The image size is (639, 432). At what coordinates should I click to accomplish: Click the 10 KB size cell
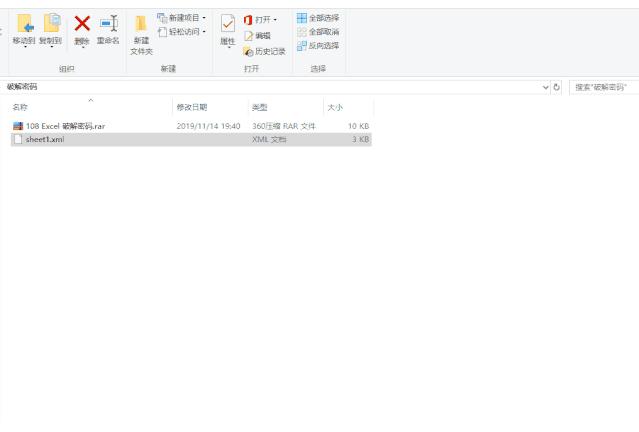point(358,126)
